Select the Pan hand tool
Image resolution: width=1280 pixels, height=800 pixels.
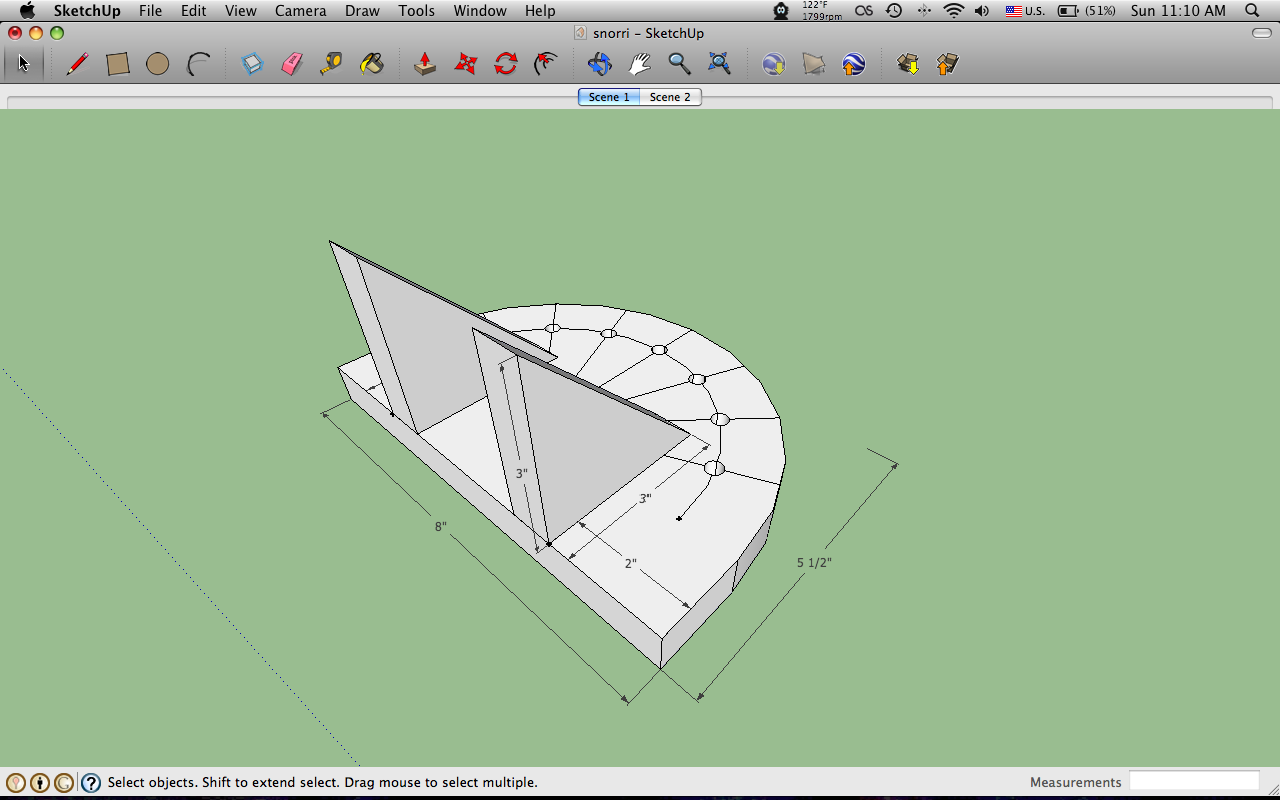coord(639,64)
